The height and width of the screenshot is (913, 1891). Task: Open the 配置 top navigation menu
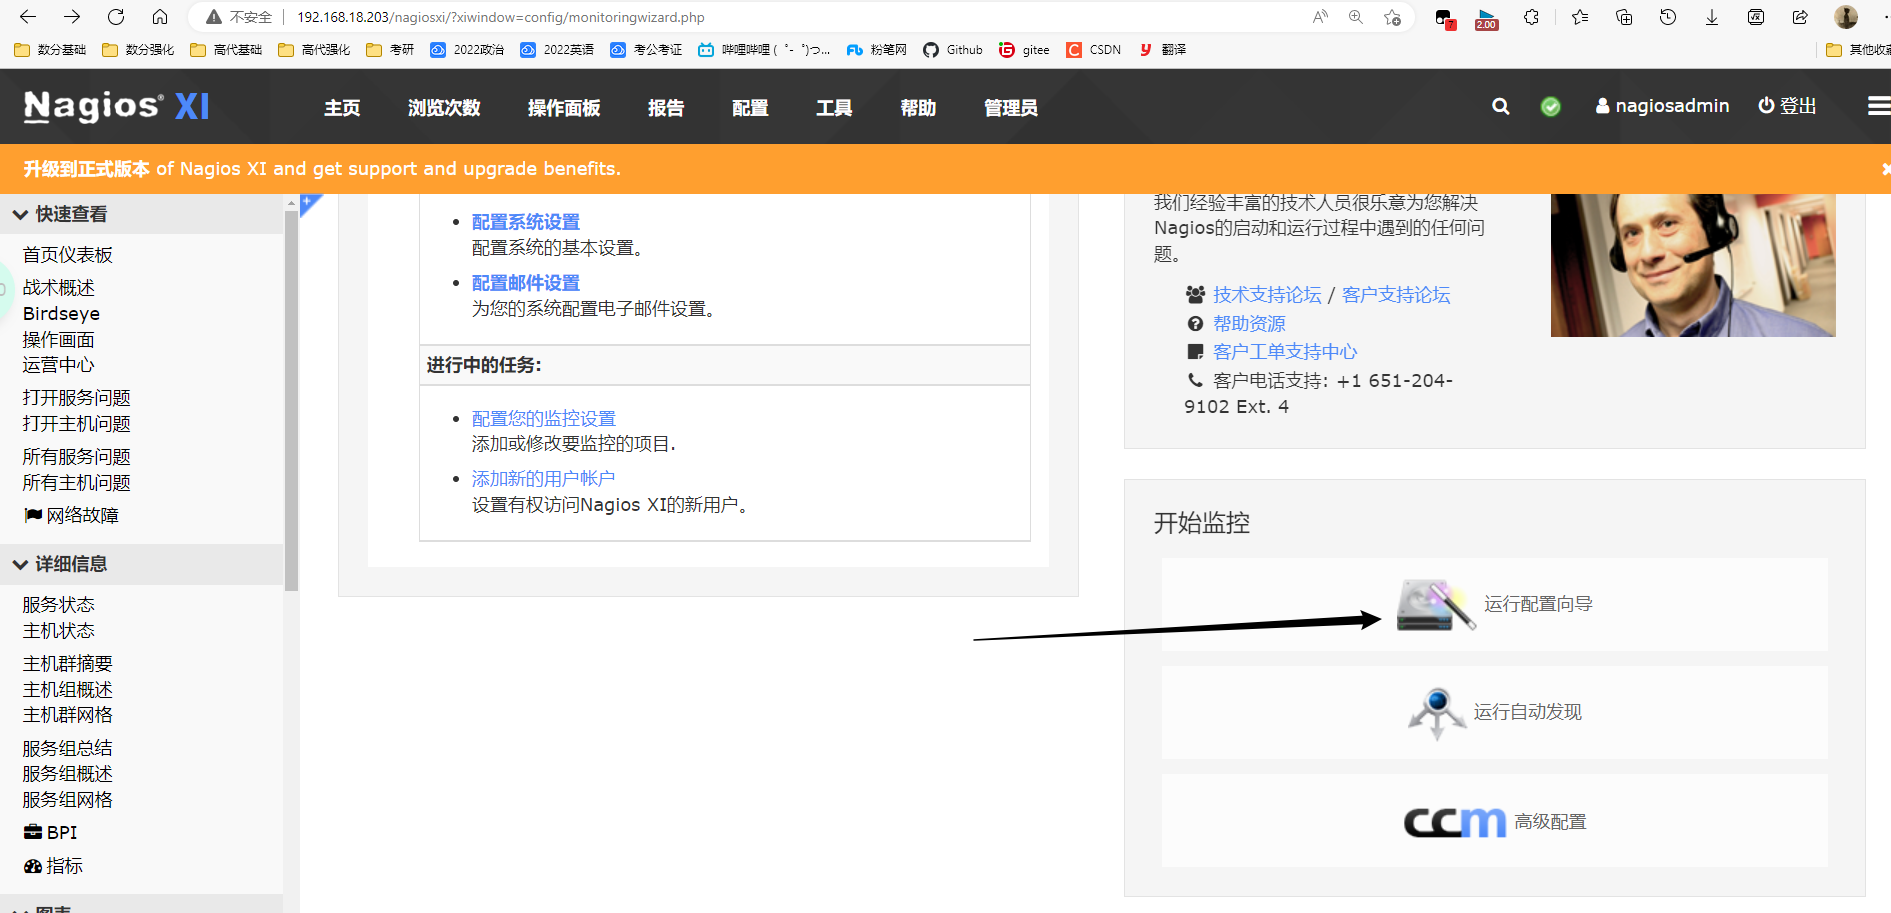pyautogui.click(x=749, y=108)
